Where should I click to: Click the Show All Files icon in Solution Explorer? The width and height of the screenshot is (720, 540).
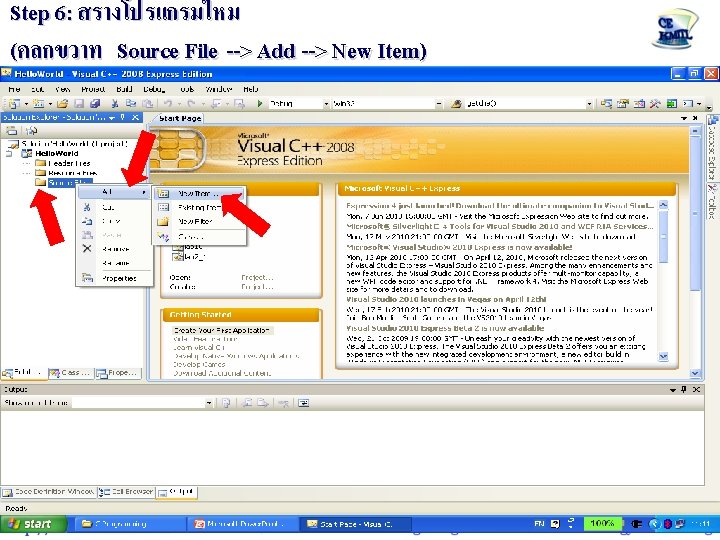coord(31,131)
